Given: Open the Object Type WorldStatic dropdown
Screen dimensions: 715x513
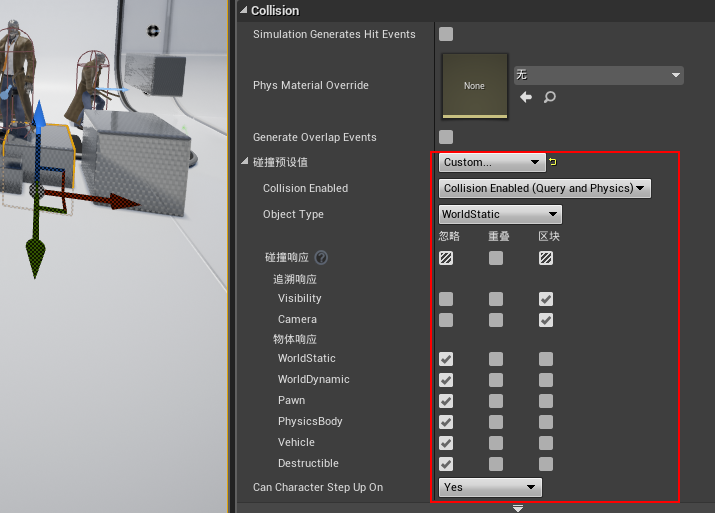Looking at the screenshot, I should pyautogui.click(x=500, y=214).
